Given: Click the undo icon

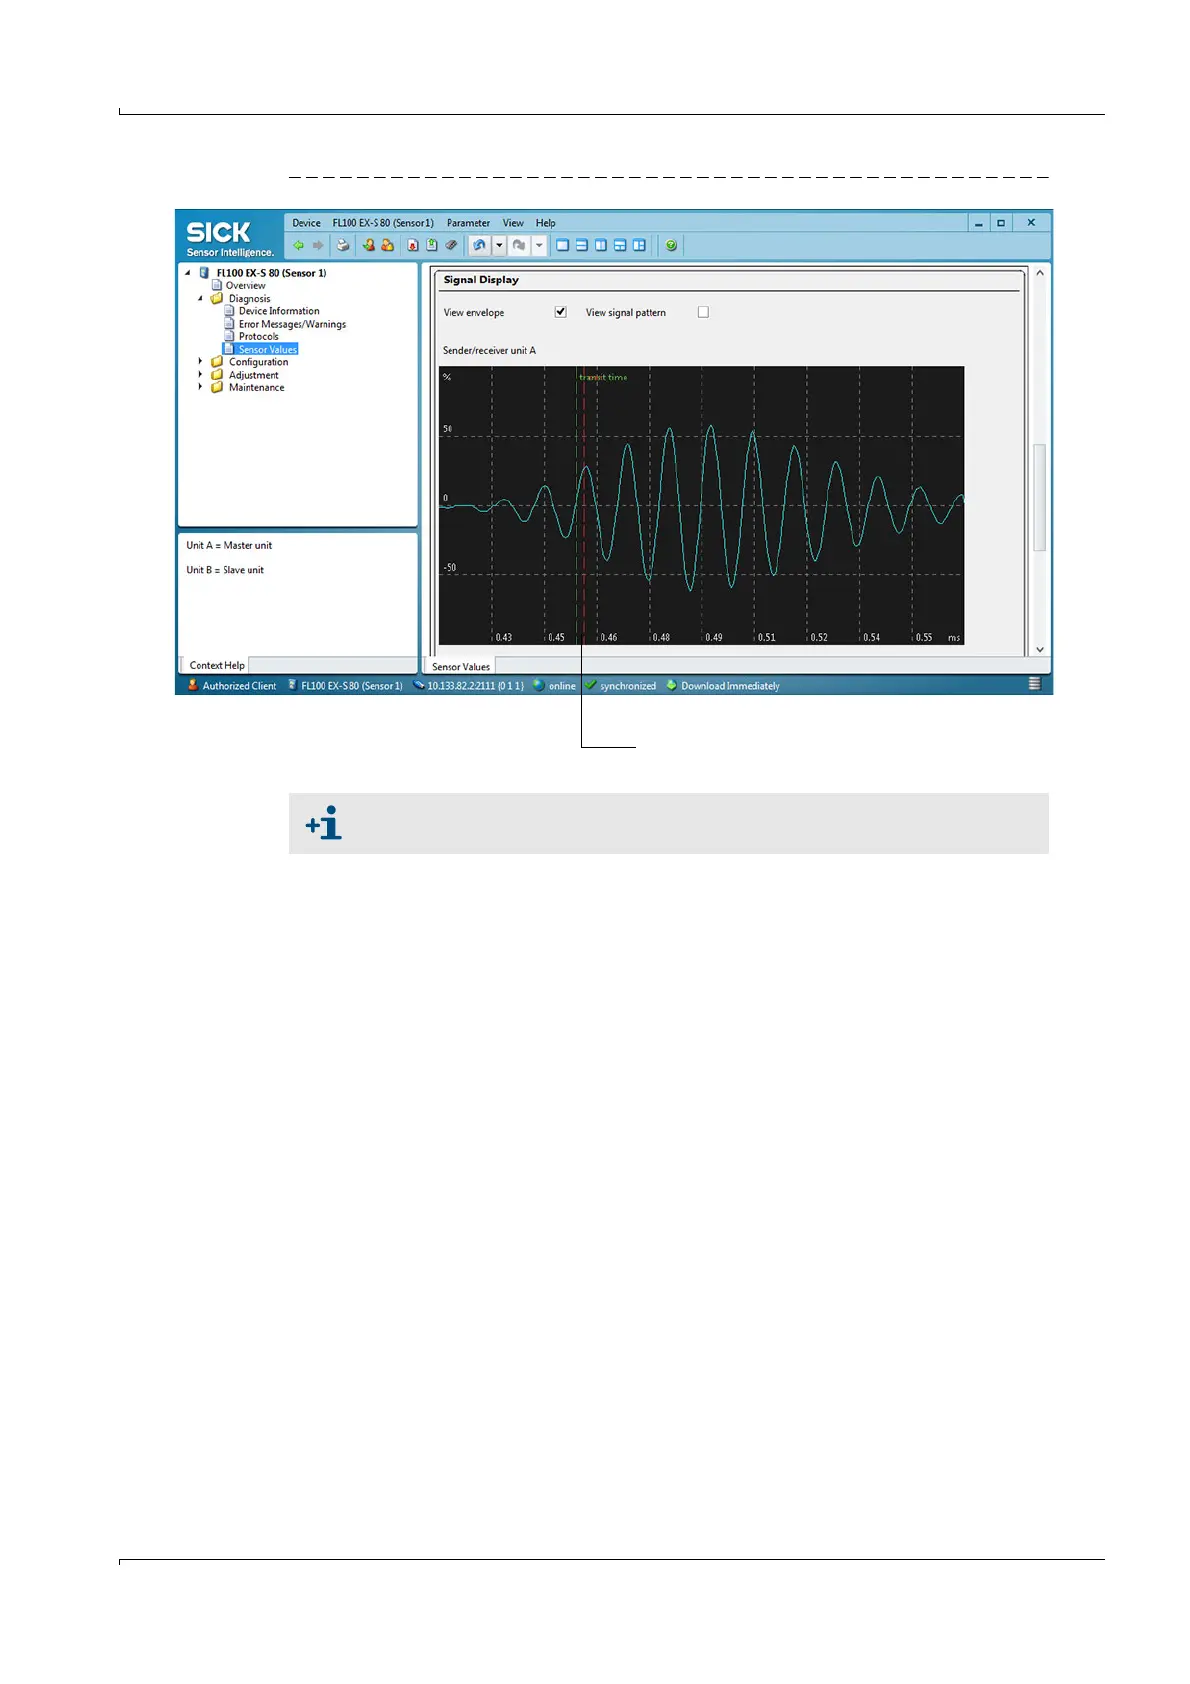Looking at the screenshot, I should click(480, 245).
